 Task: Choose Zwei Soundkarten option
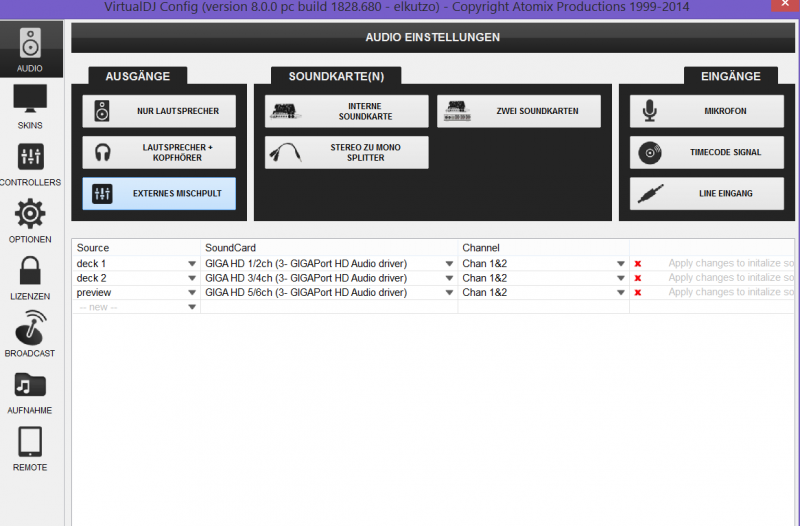519,111
